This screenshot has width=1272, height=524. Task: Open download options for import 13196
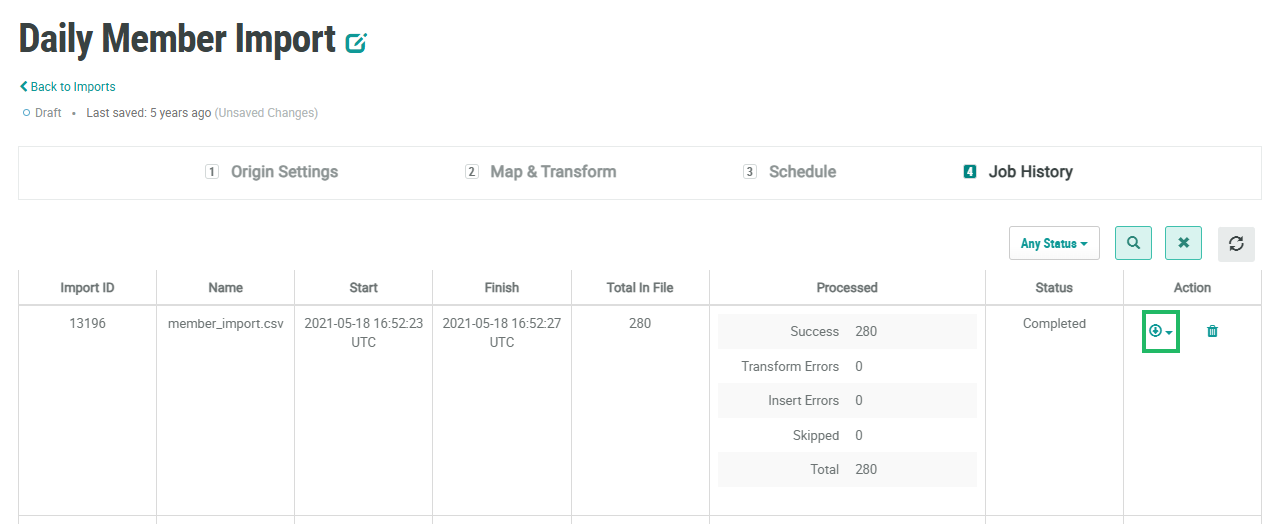(1161, 331)
